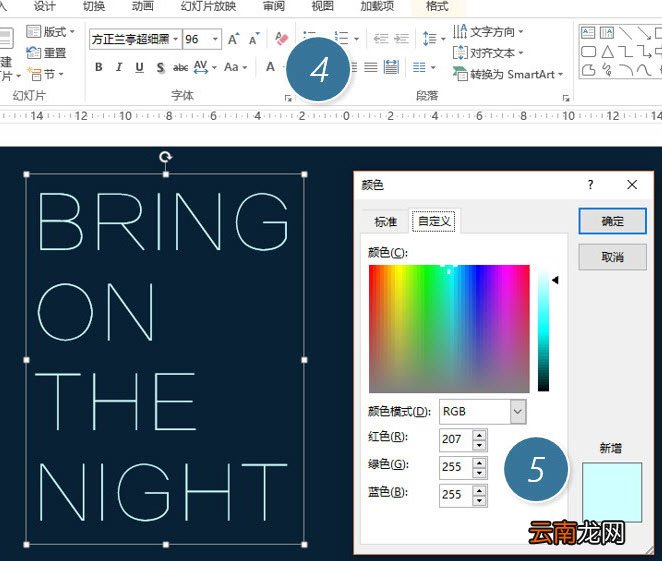The image size is (662, 561).
Task: Select the freeform shape tool
Action: 588,70
